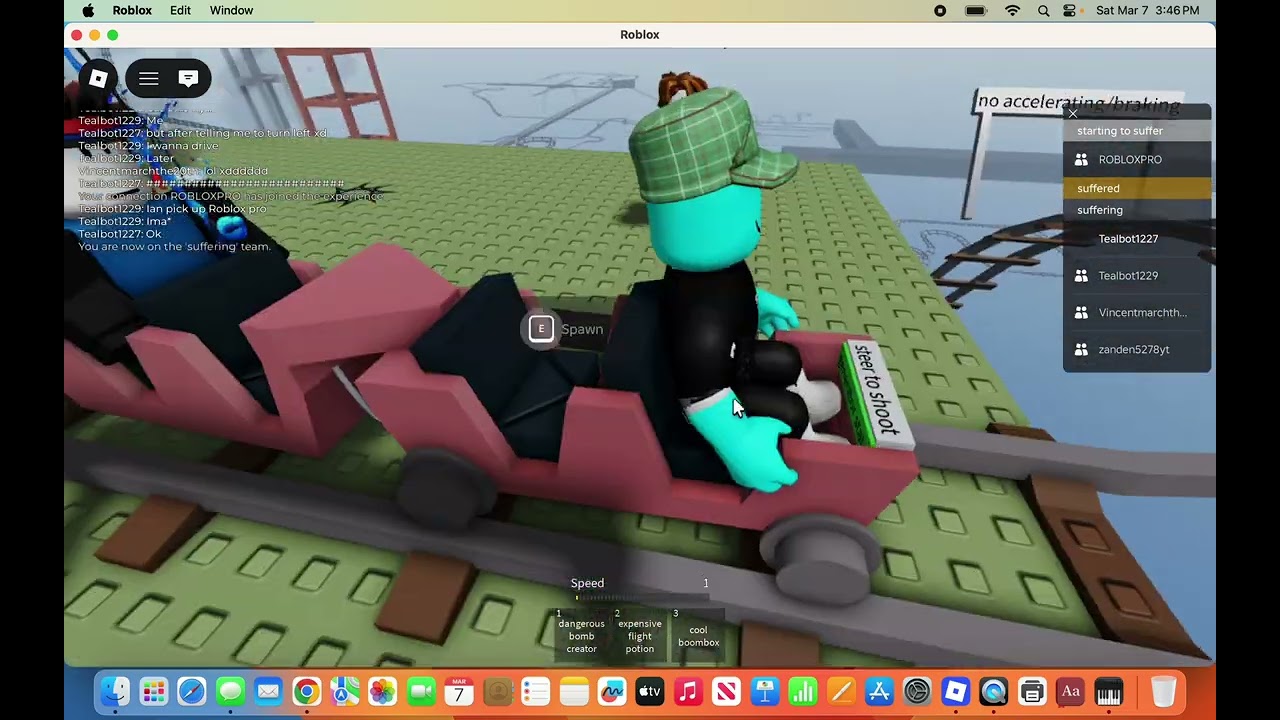Select the 'suffering' team row
The width and height of the screenshot is (1280, 720).
[x=1137, y=210]
